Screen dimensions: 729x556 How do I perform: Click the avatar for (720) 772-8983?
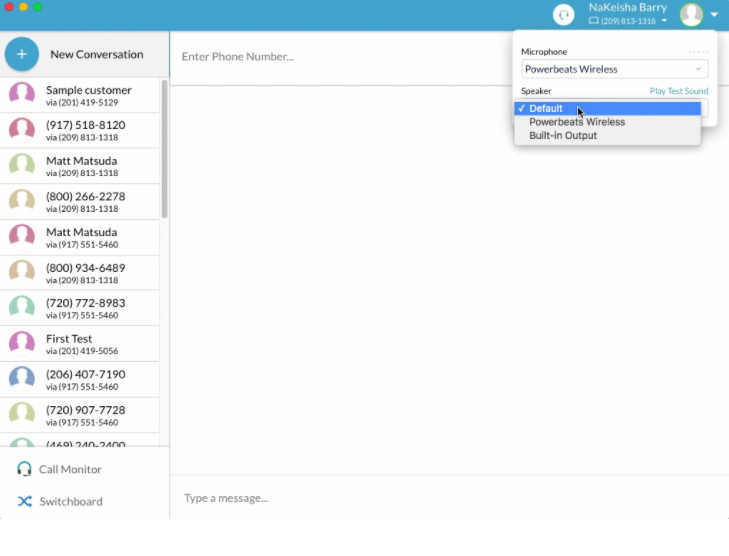click(x=22, y=308)
